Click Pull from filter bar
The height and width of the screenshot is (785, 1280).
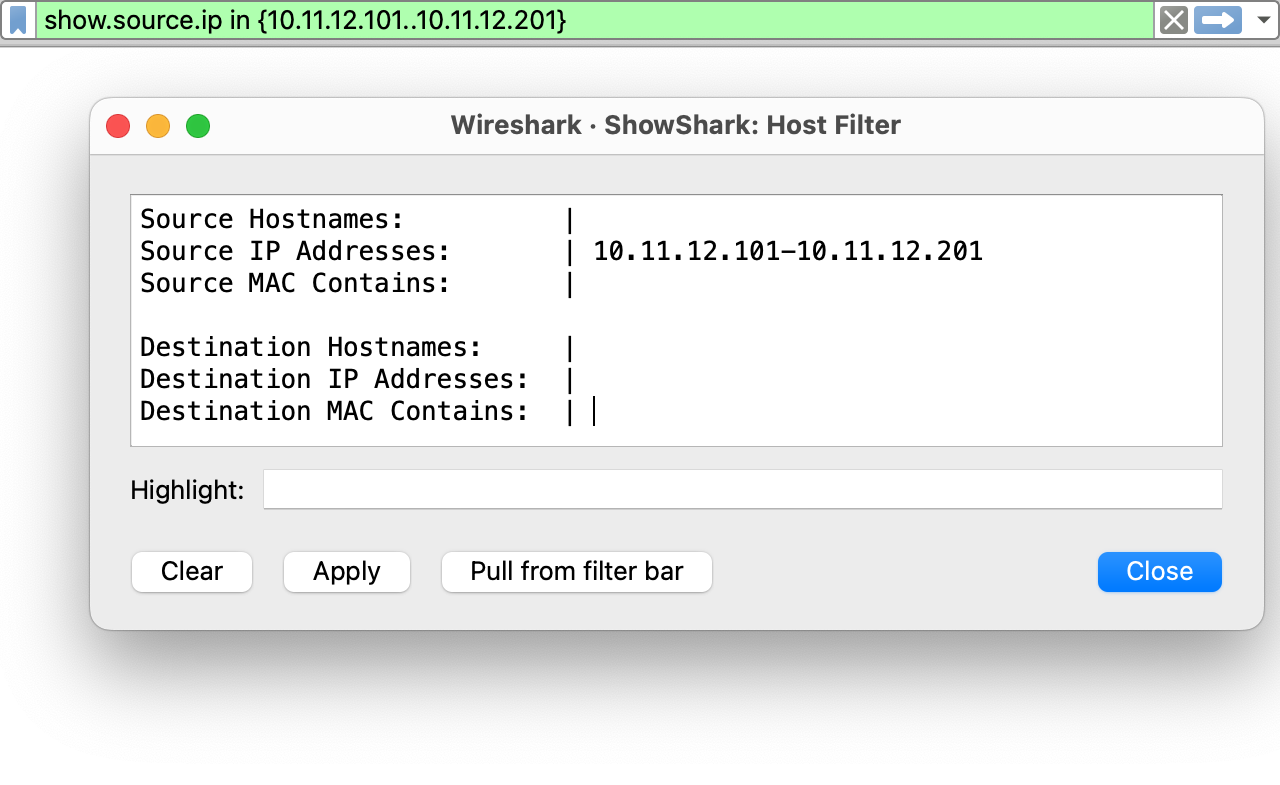pyautogui.click(x=576, y=571)
